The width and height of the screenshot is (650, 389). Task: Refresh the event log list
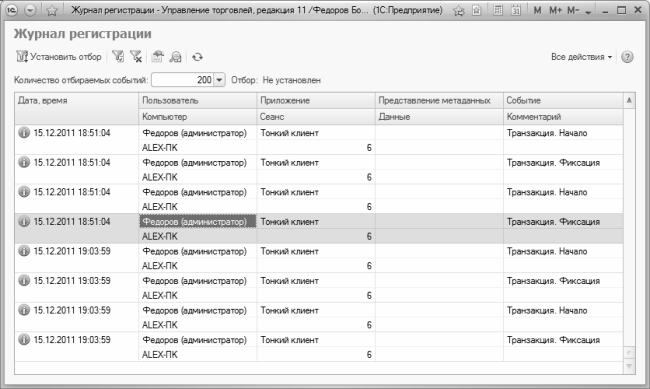[x=197, y=57]
